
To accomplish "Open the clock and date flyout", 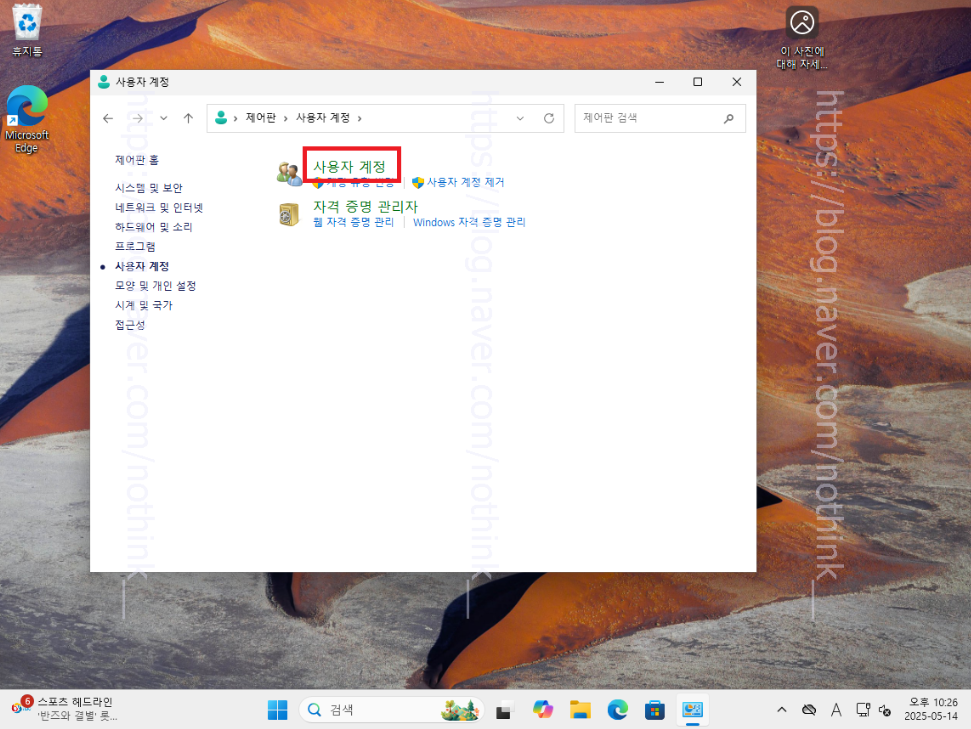I will [x=932, y=709].
